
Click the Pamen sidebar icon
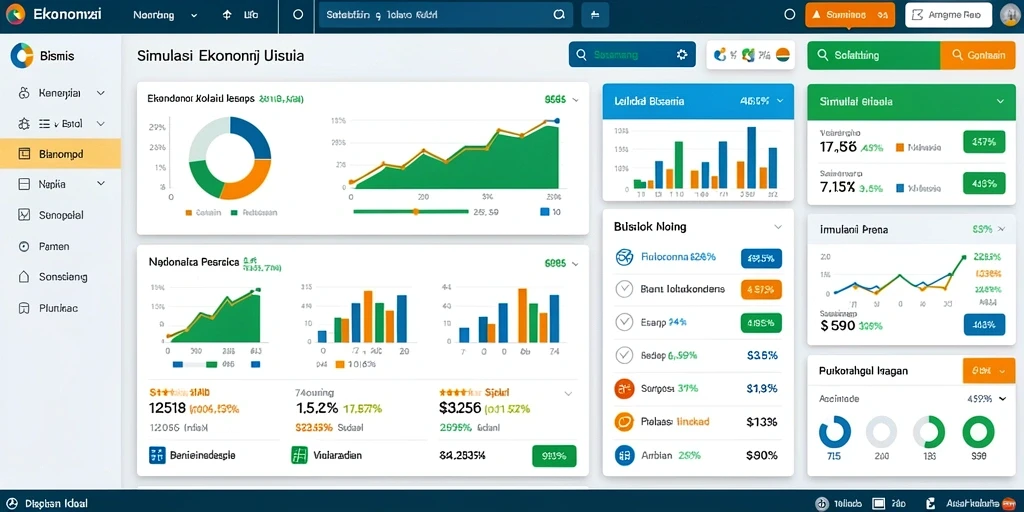(x=24, y=247)
